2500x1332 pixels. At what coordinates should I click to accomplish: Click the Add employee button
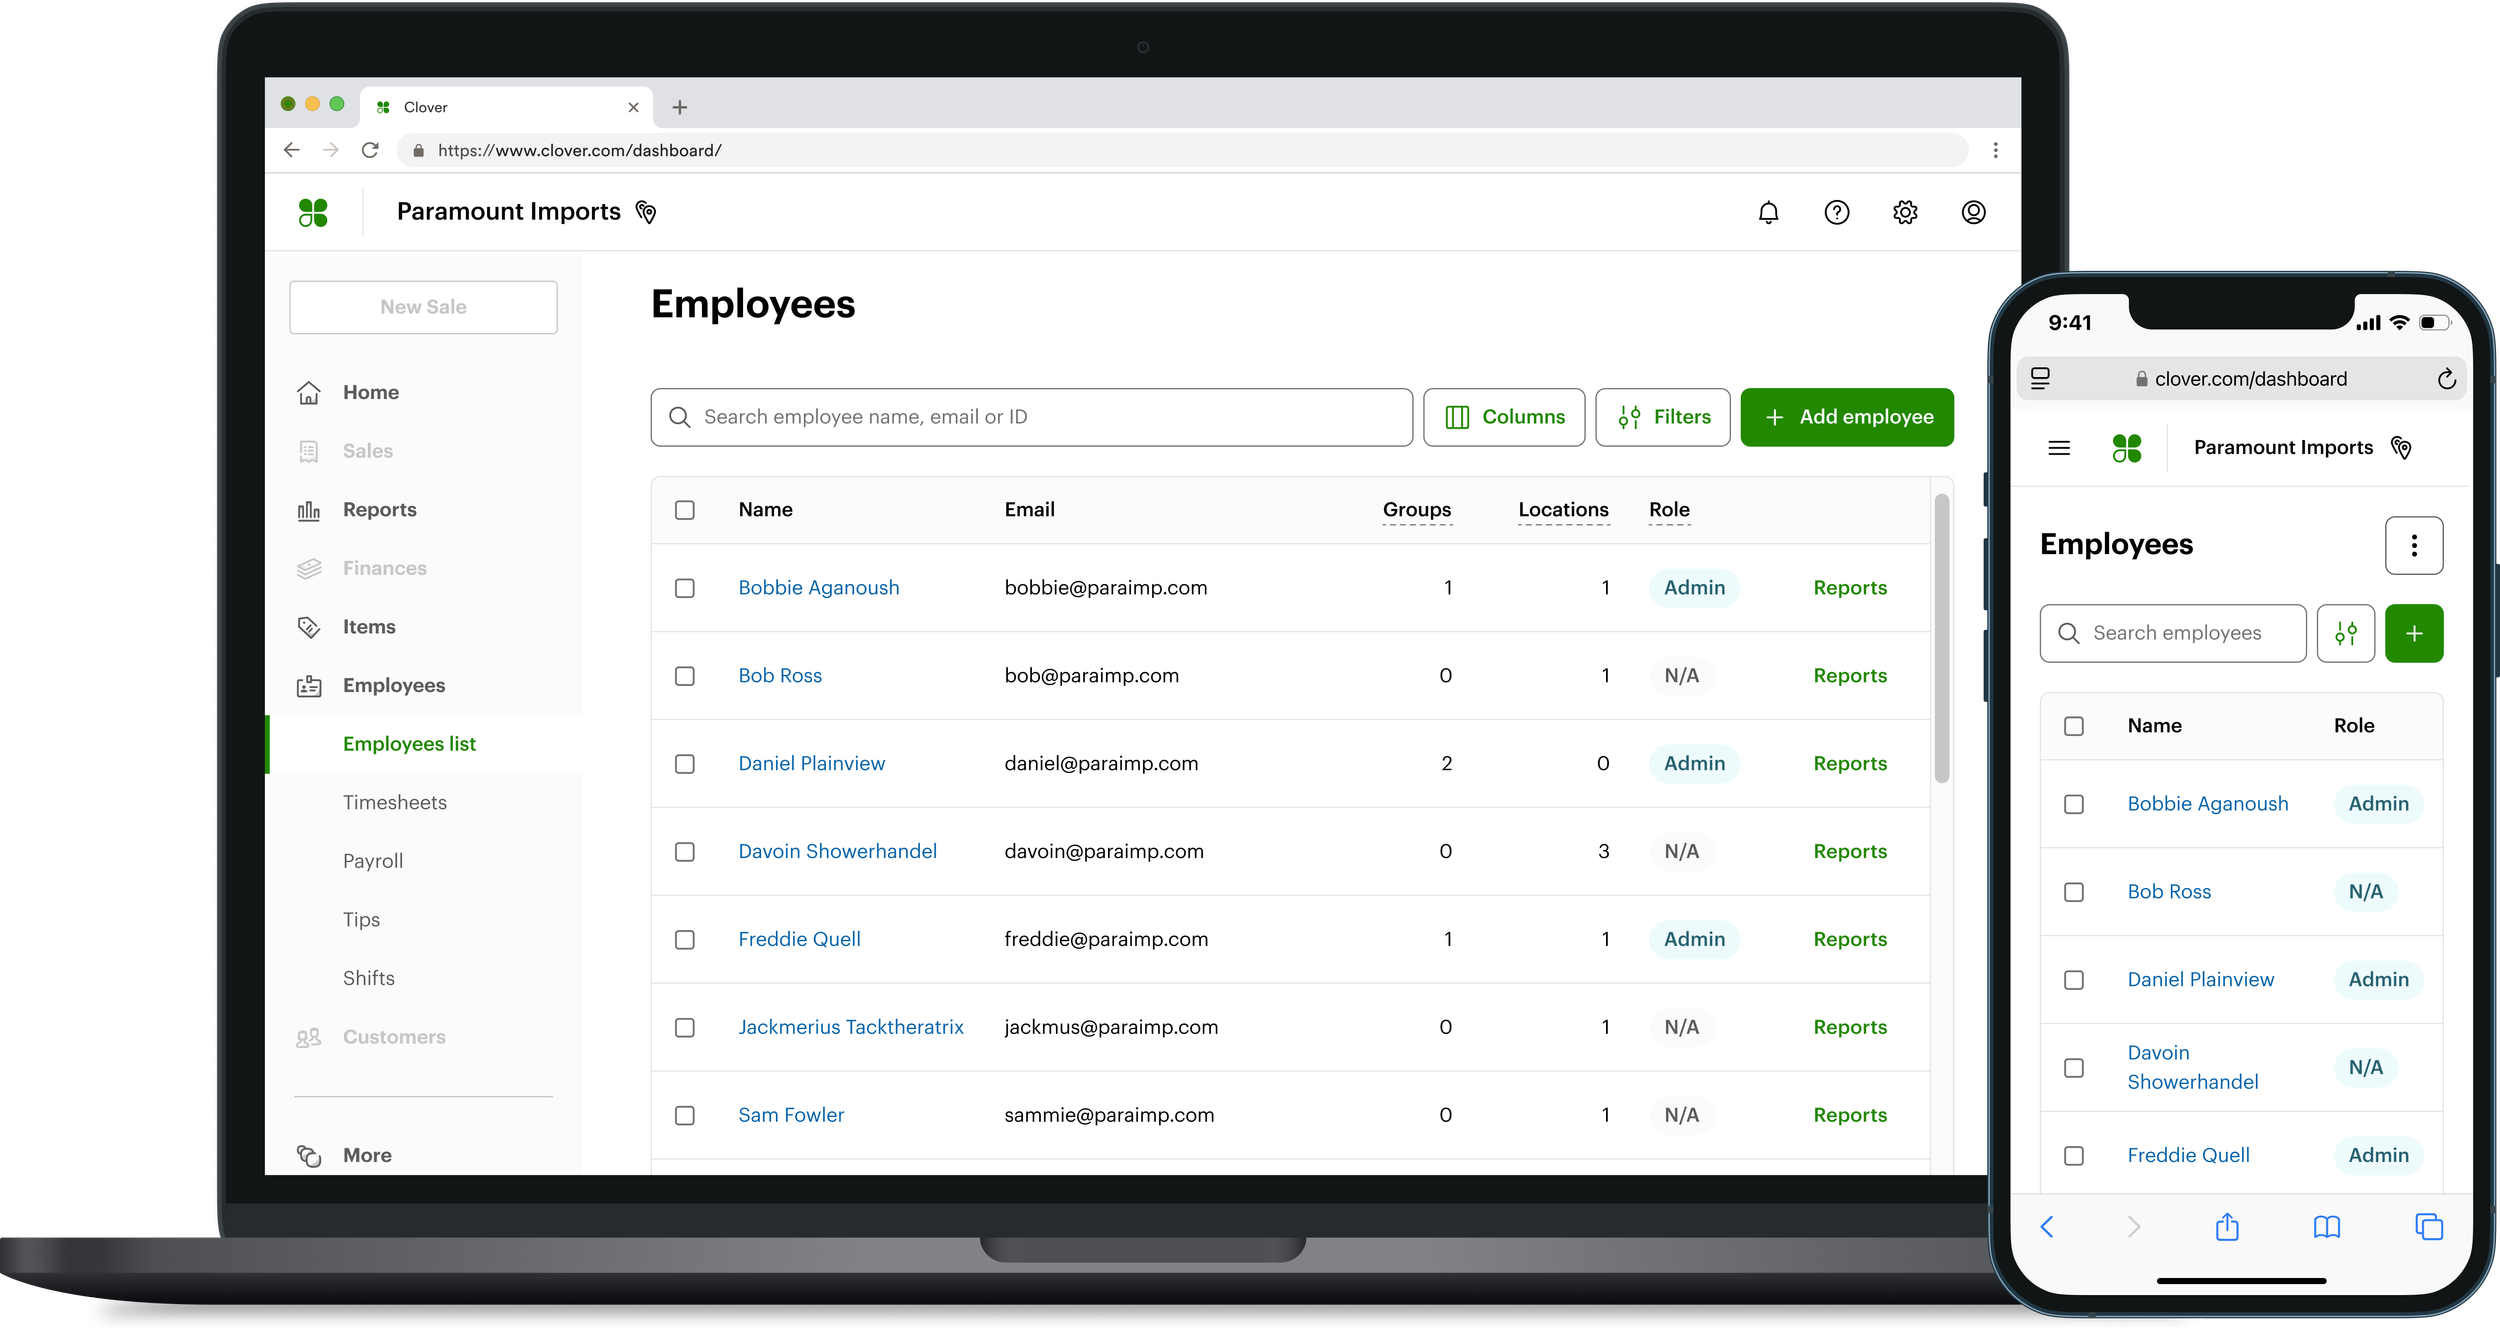pos(1846,417)
